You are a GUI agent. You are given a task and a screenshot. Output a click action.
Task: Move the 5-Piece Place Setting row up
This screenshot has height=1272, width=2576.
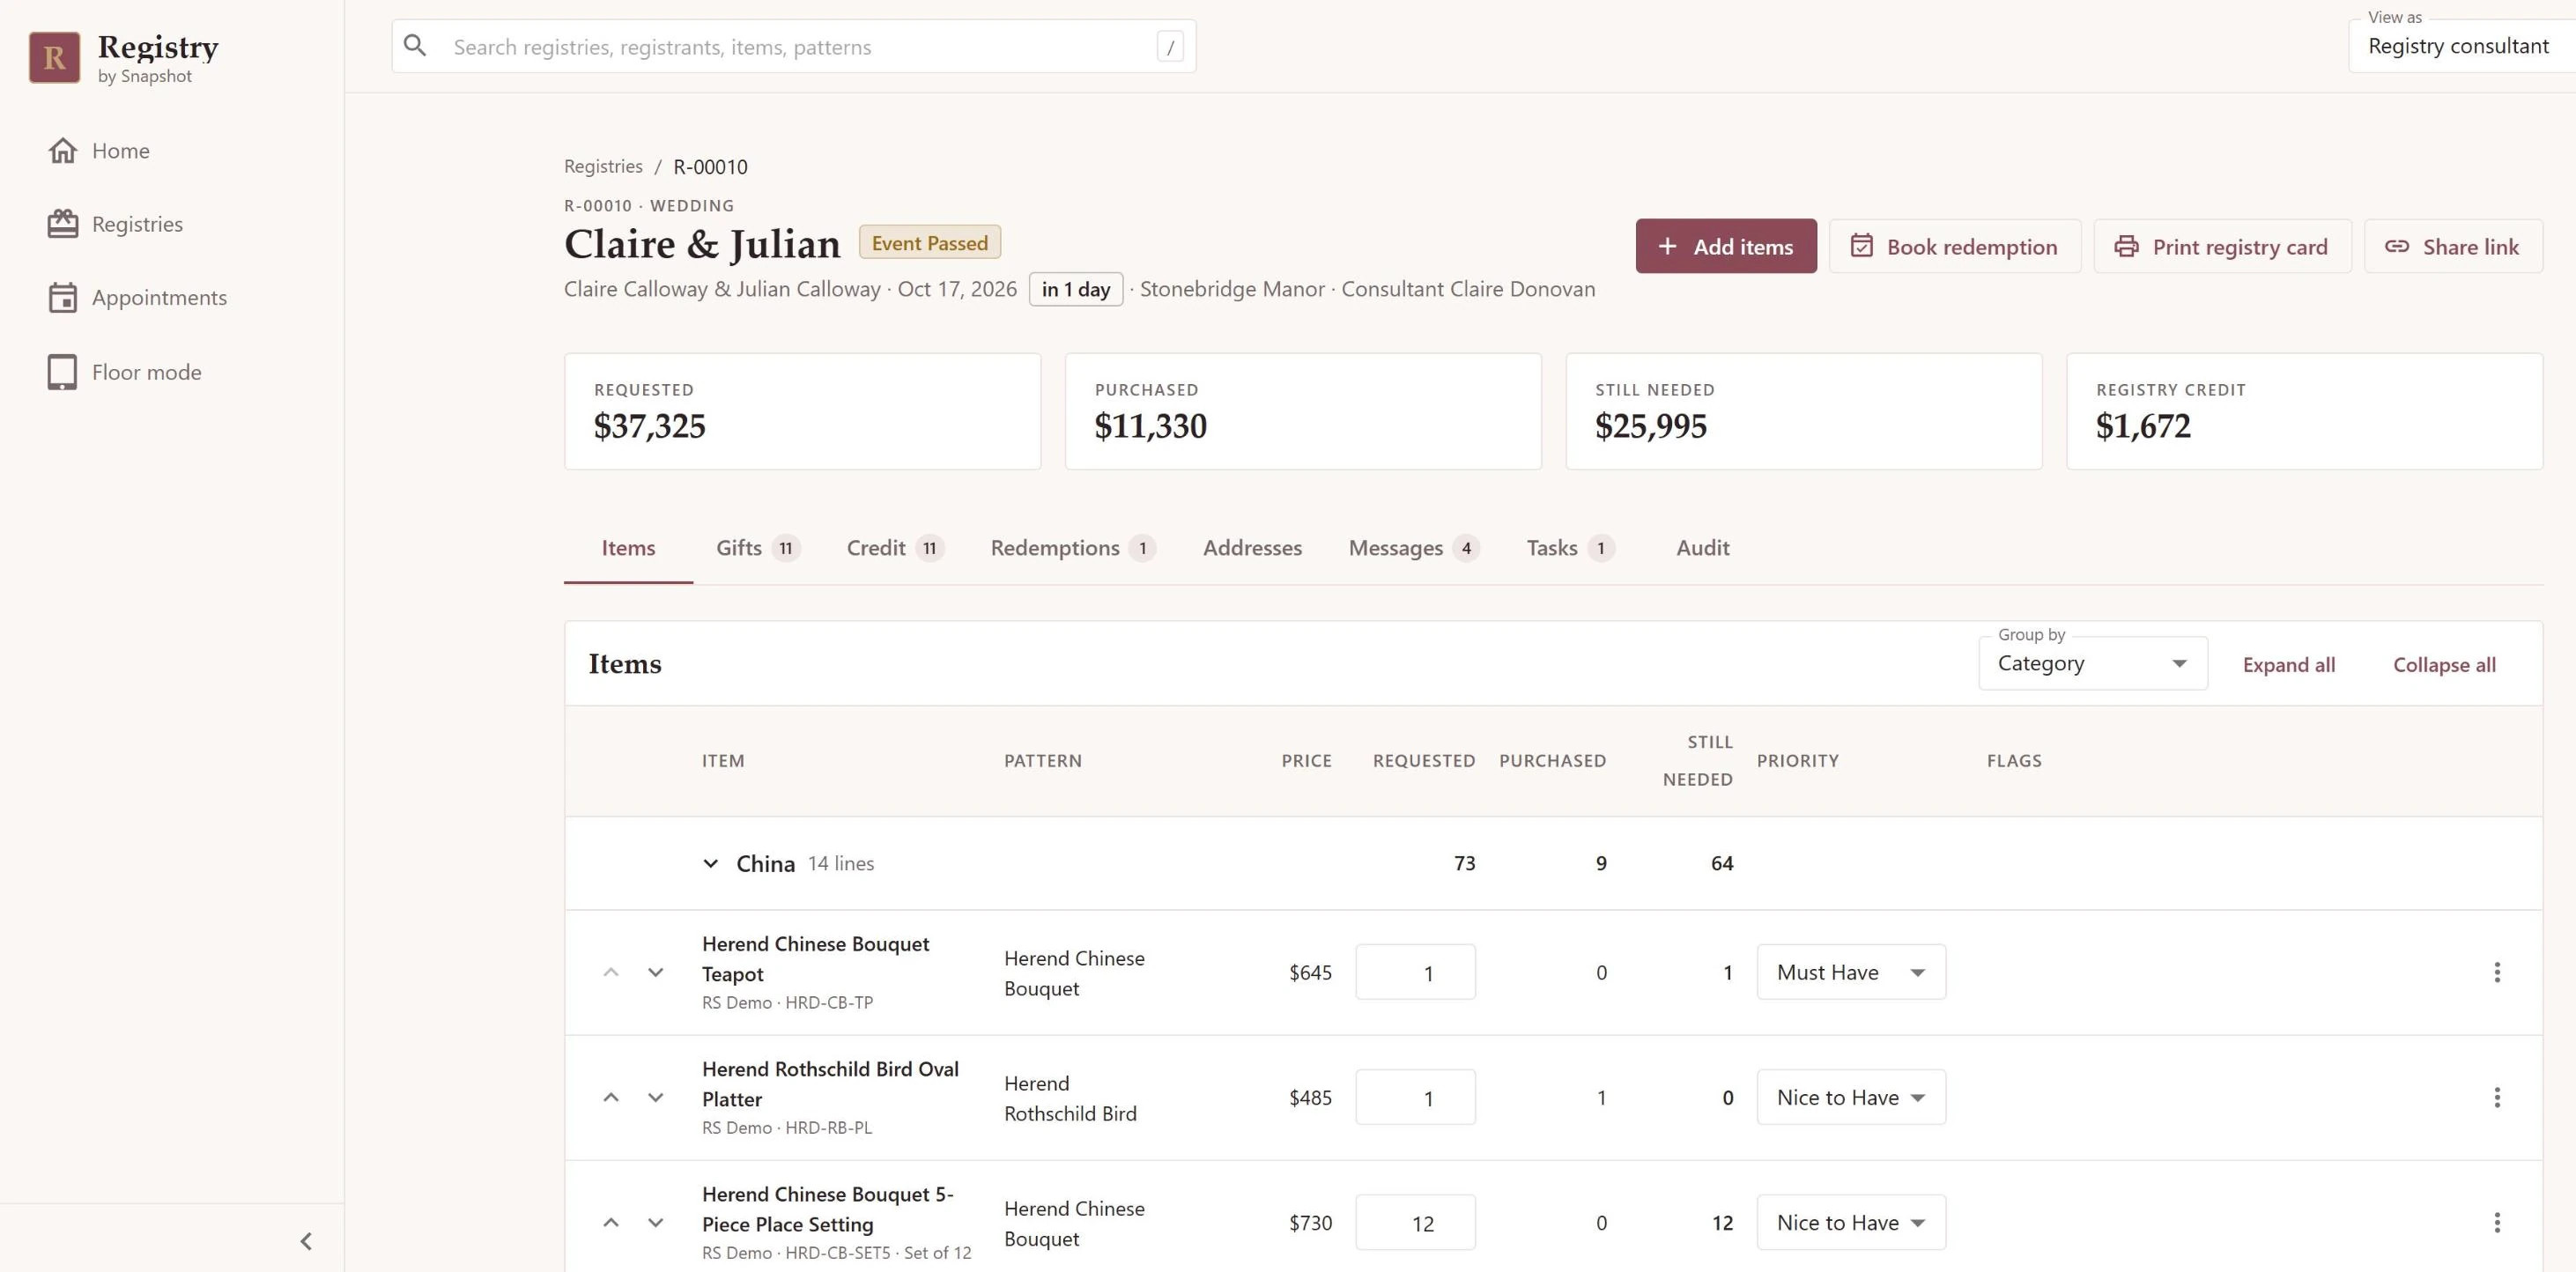click(x=611, y=1222)
